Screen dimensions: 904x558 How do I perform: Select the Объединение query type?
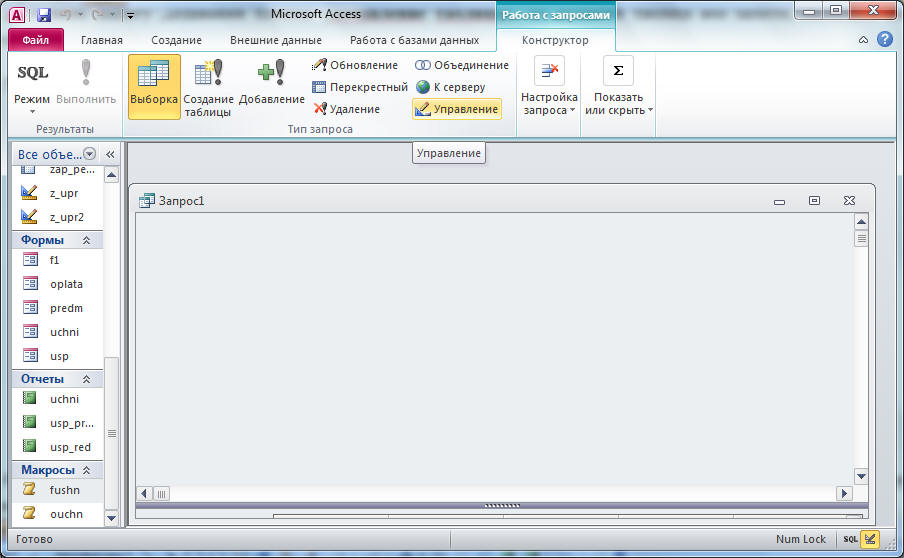coord(462,65)
